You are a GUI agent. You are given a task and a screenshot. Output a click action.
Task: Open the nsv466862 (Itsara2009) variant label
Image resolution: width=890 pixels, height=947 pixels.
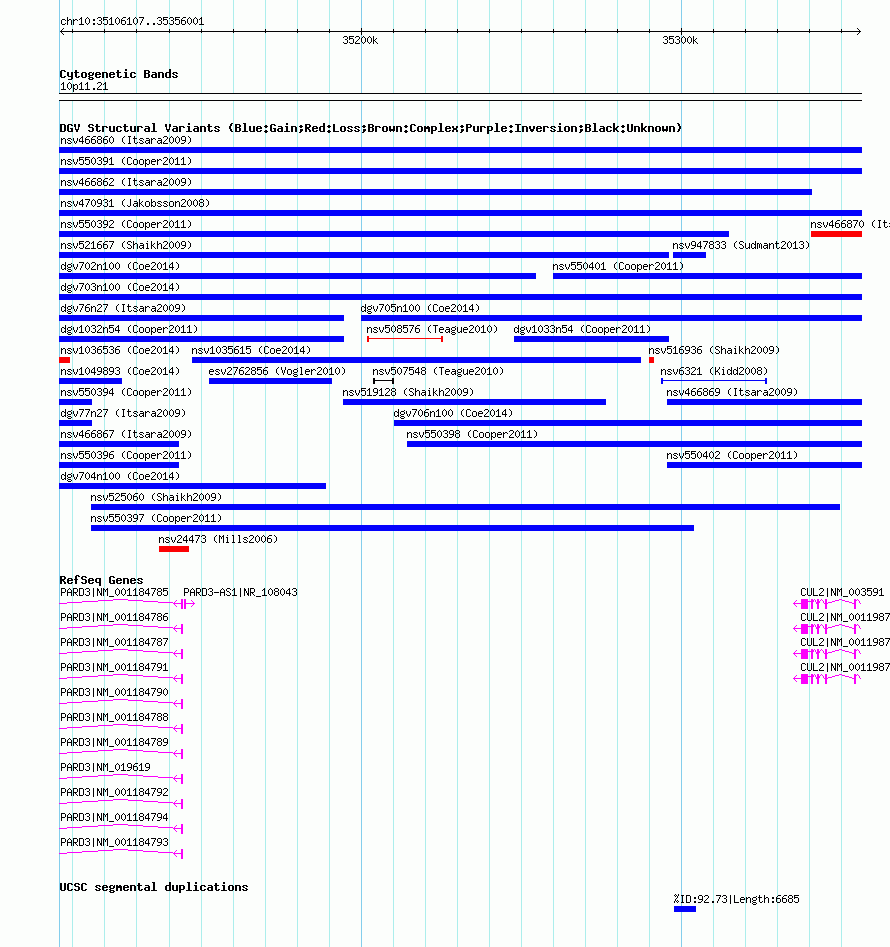point(126,182)
